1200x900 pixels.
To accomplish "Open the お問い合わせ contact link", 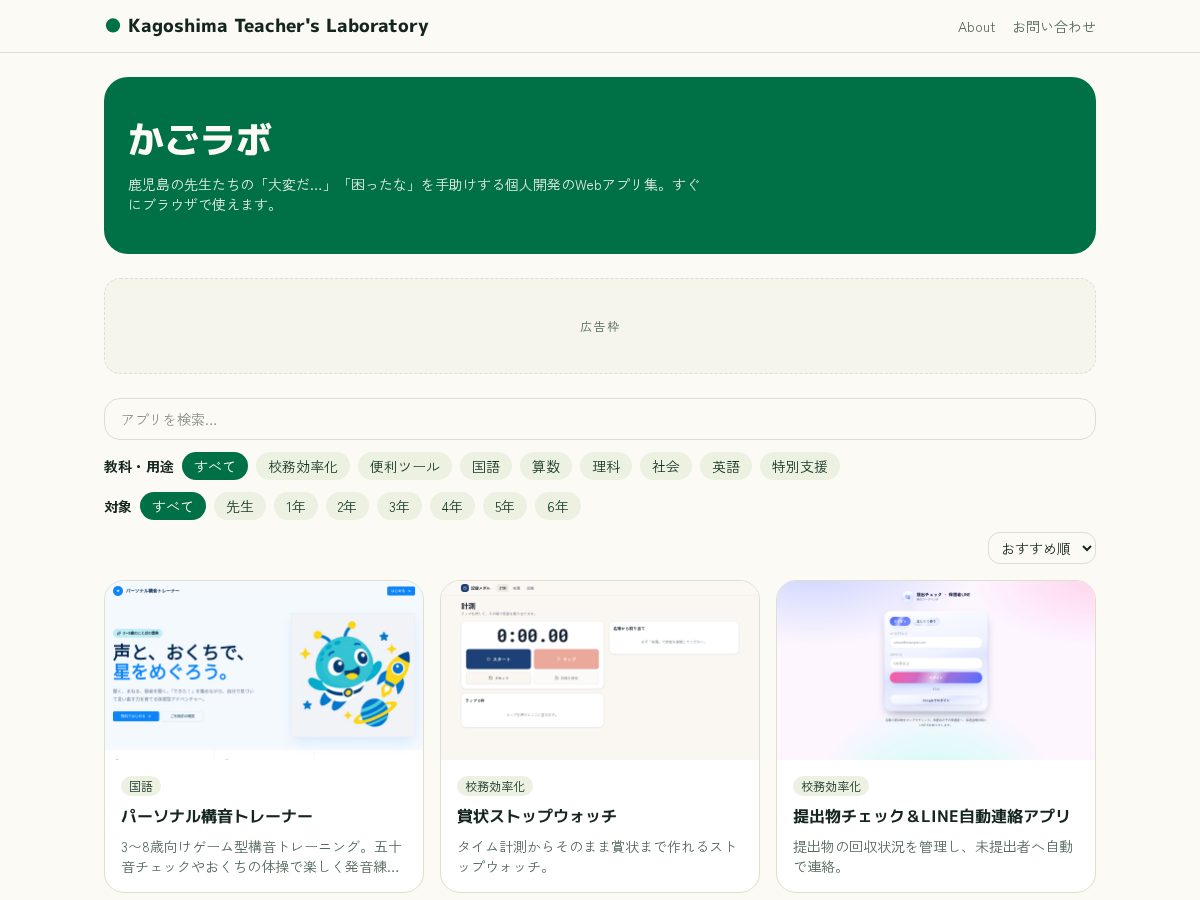I will coord(1054,27).
